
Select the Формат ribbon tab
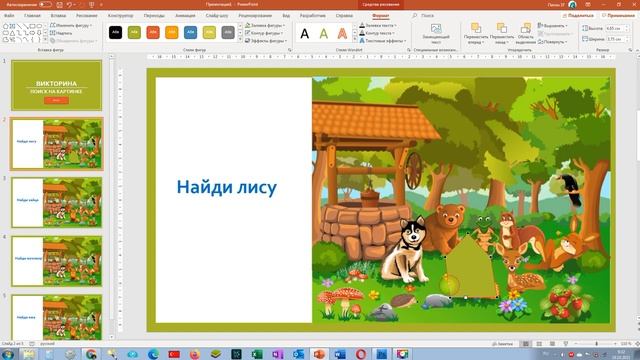[x=380, y=16]
